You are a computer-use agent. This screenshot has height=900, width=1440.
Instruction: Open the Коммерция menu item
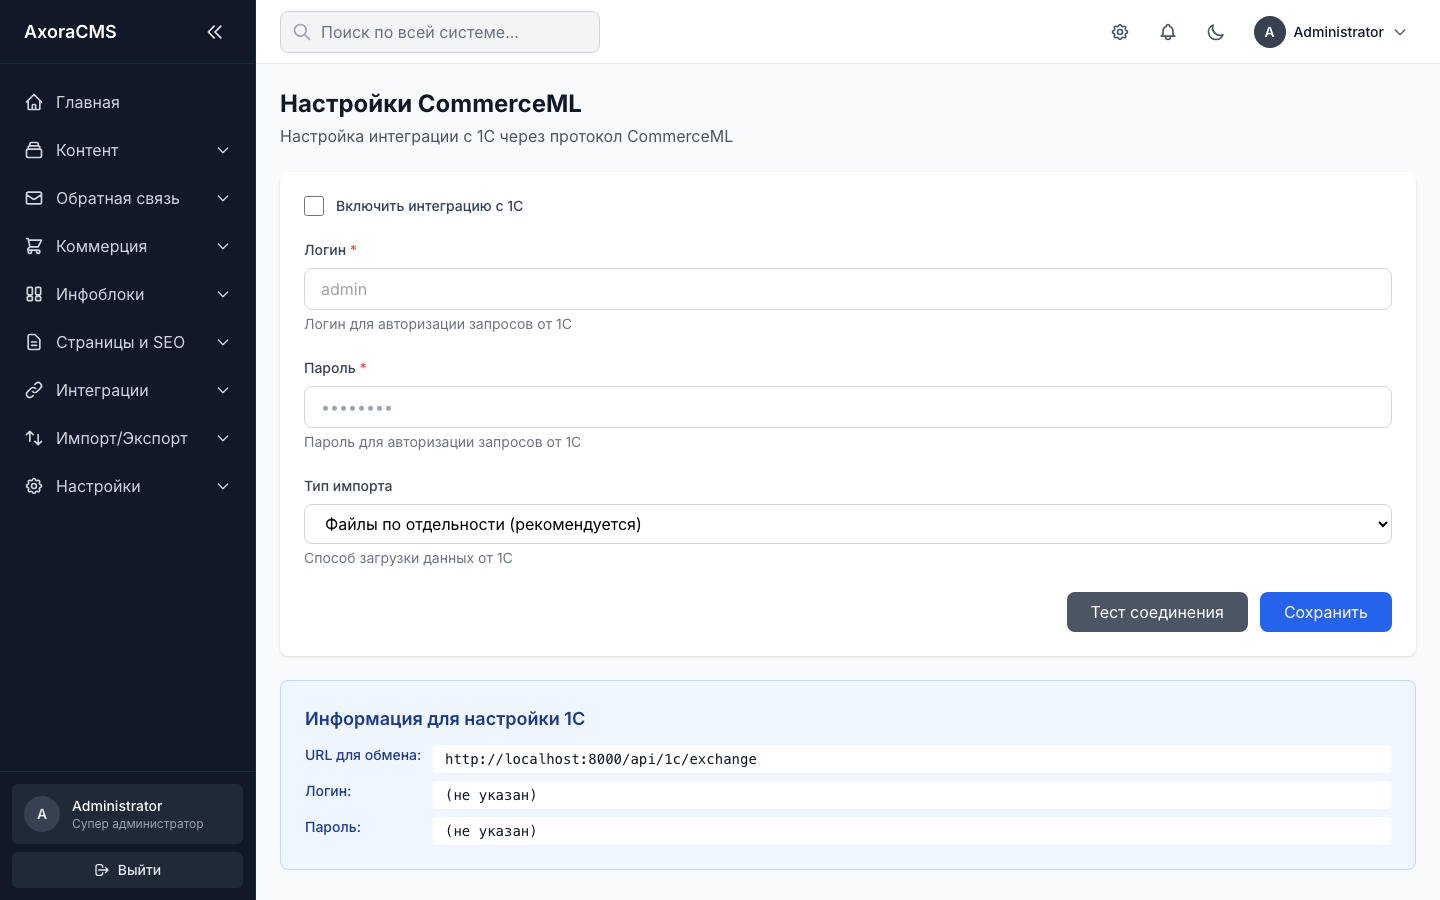tap(128, 246)
